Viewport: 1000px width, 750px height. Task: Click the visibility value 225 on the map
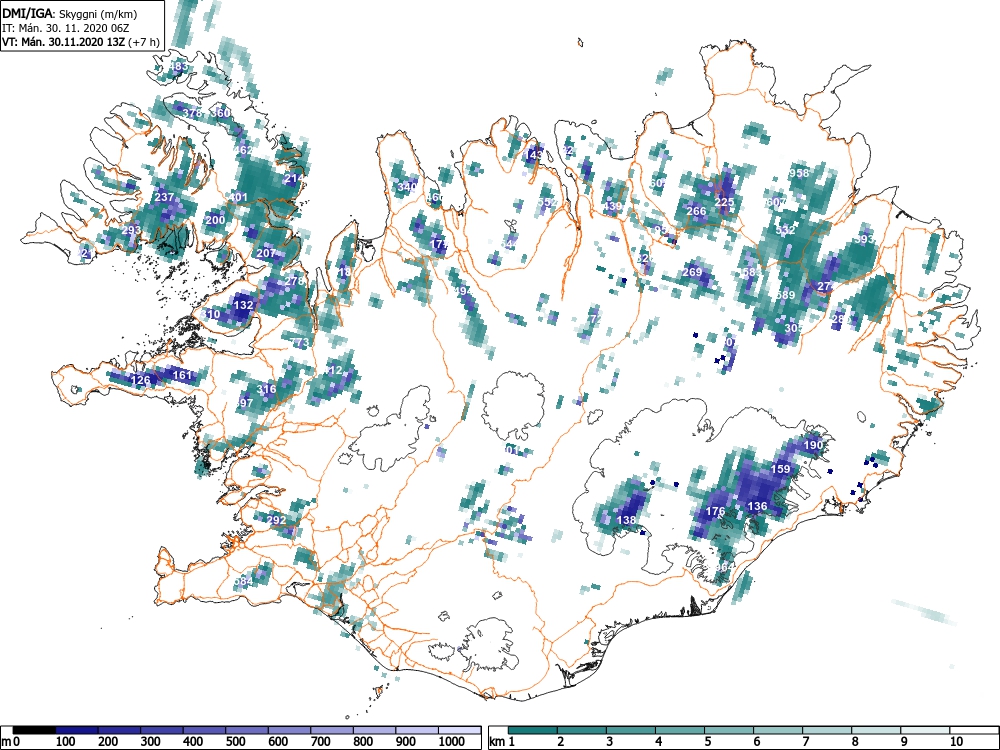[724, 202]
